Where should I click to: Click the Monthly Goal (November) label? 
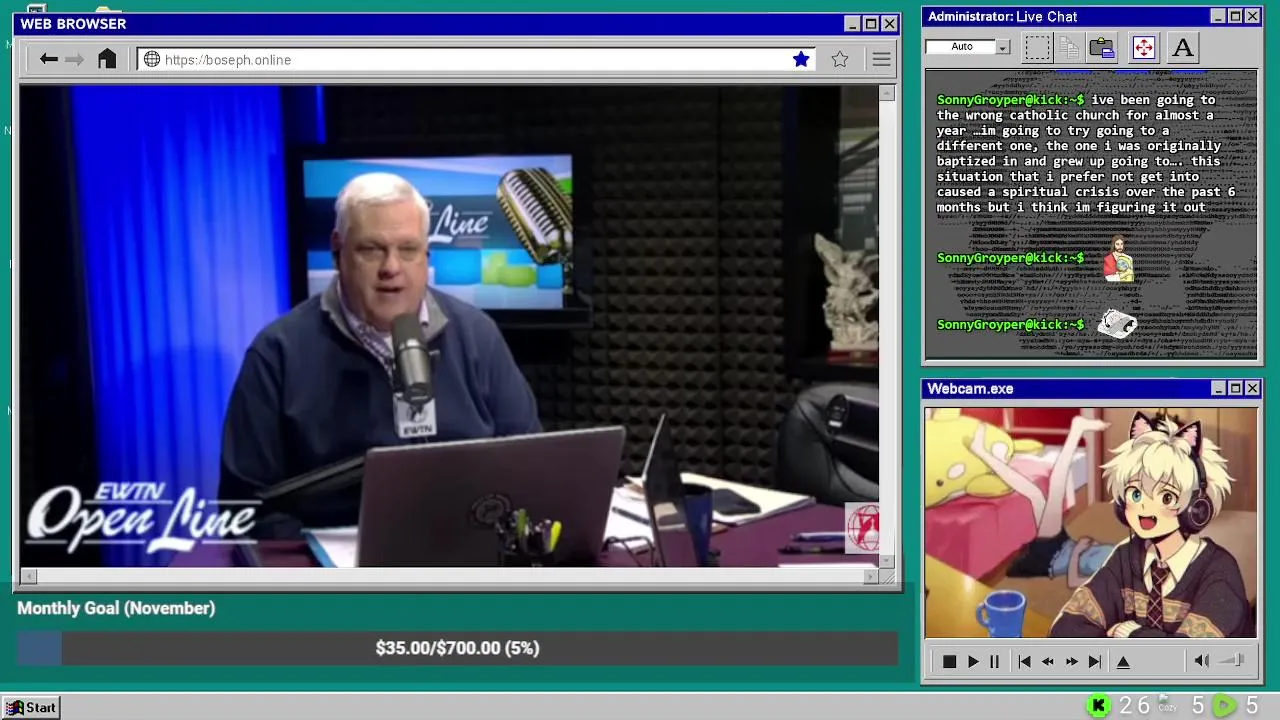(116, 608)
